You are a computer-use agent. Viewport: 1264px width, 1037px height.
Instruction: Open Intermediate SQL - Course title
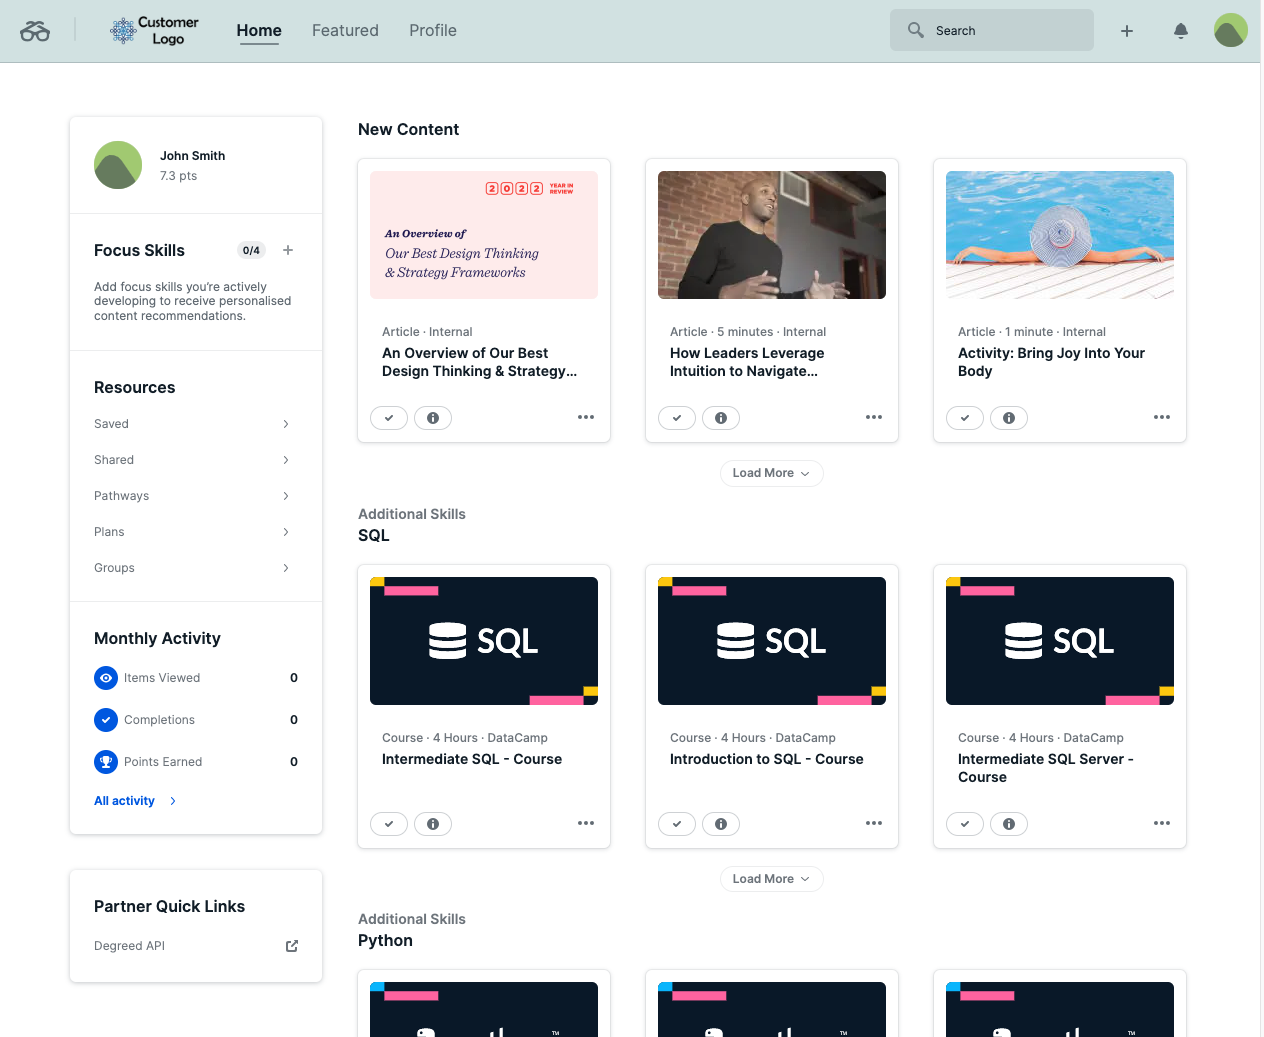[x=472, y=759]
